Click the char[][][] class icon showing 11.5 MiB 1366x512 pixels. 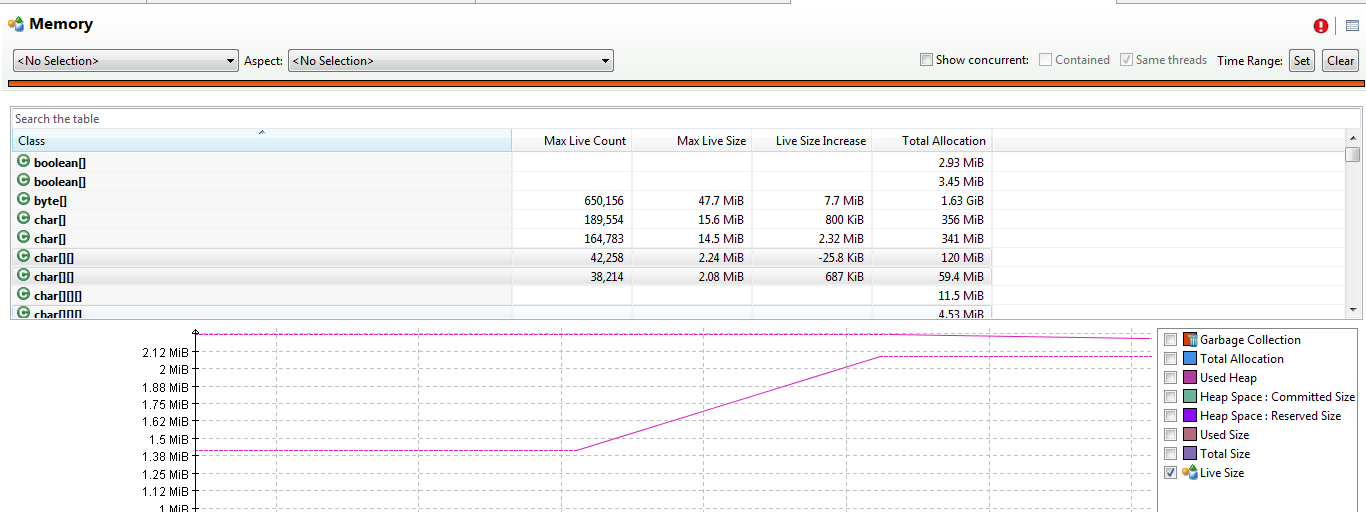[23, 295]
